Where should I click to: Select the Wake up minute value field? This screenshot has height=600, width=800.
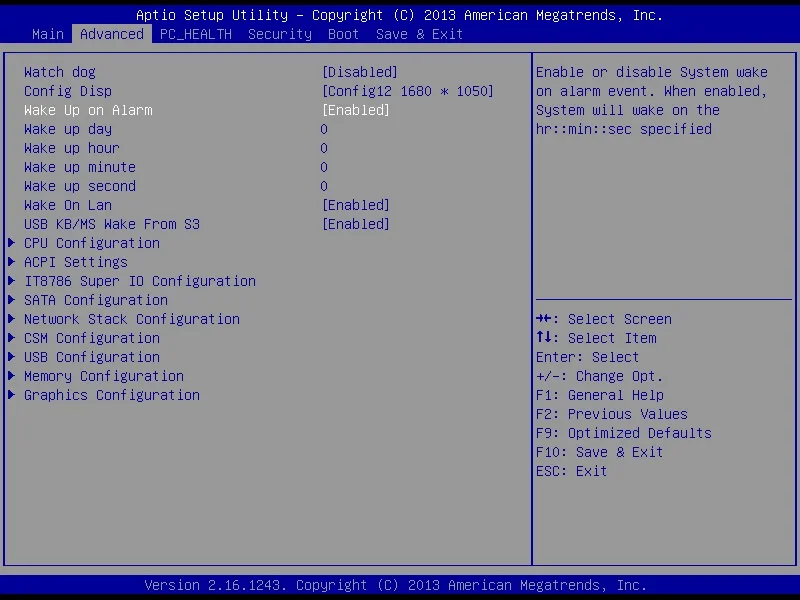324,167
